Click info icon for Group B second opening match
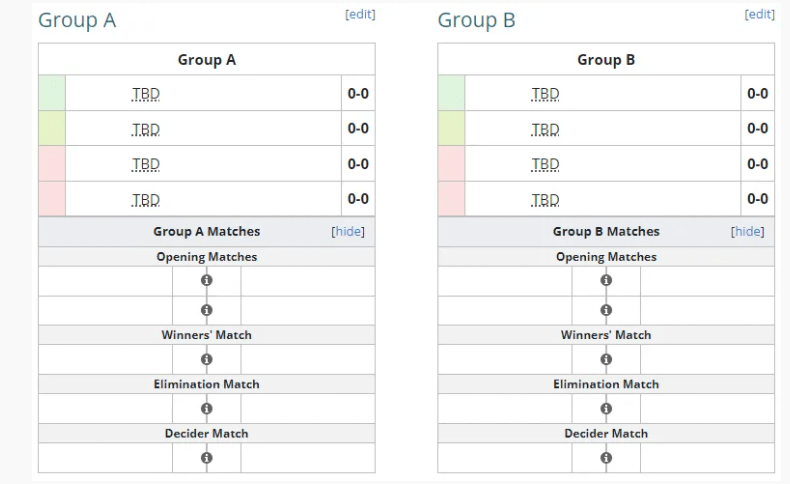This screenshot has height=484, width=790. (x=606, y=310)
